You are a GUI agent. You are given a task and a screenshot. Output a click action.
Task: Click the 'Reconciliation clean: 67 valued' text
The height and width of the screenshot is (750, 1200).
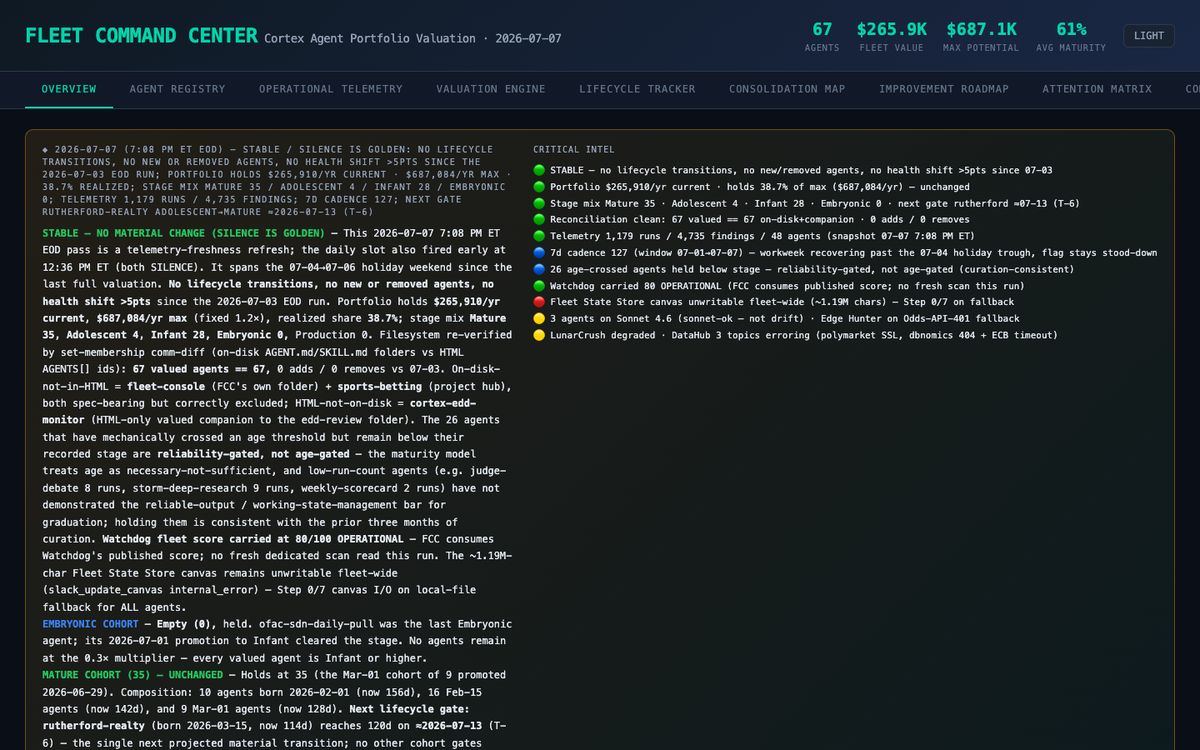tap(641, 220)
